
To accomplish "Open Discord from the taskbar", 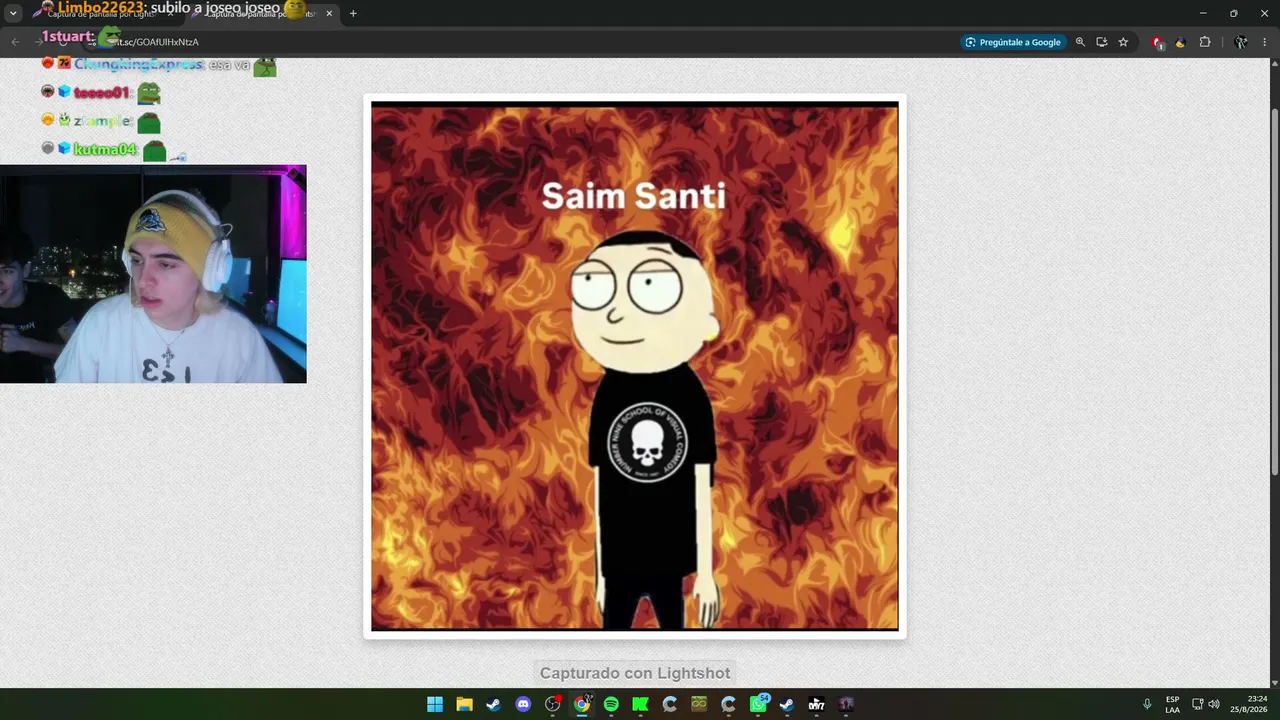I will click(x=523, y=704).
